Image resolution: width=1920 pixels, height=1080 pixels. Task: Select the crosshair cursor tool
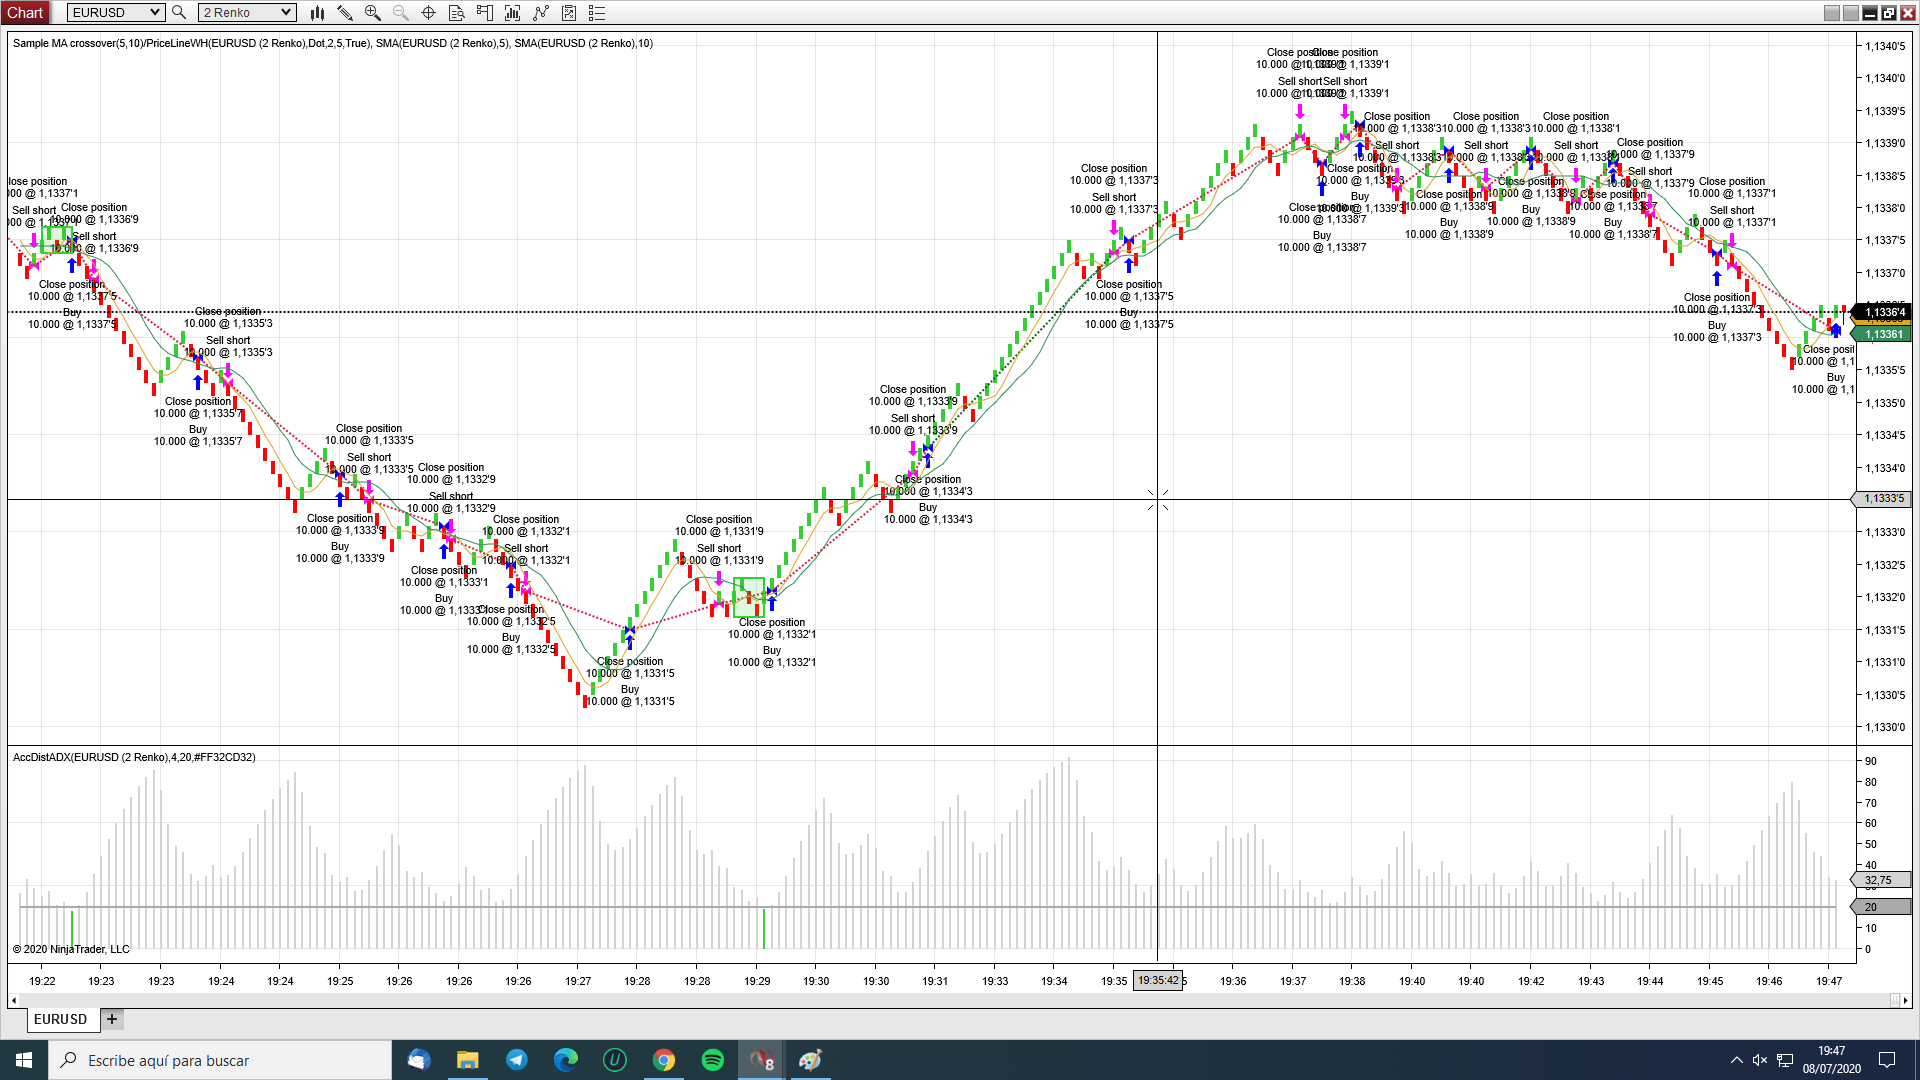click(428, 13)
